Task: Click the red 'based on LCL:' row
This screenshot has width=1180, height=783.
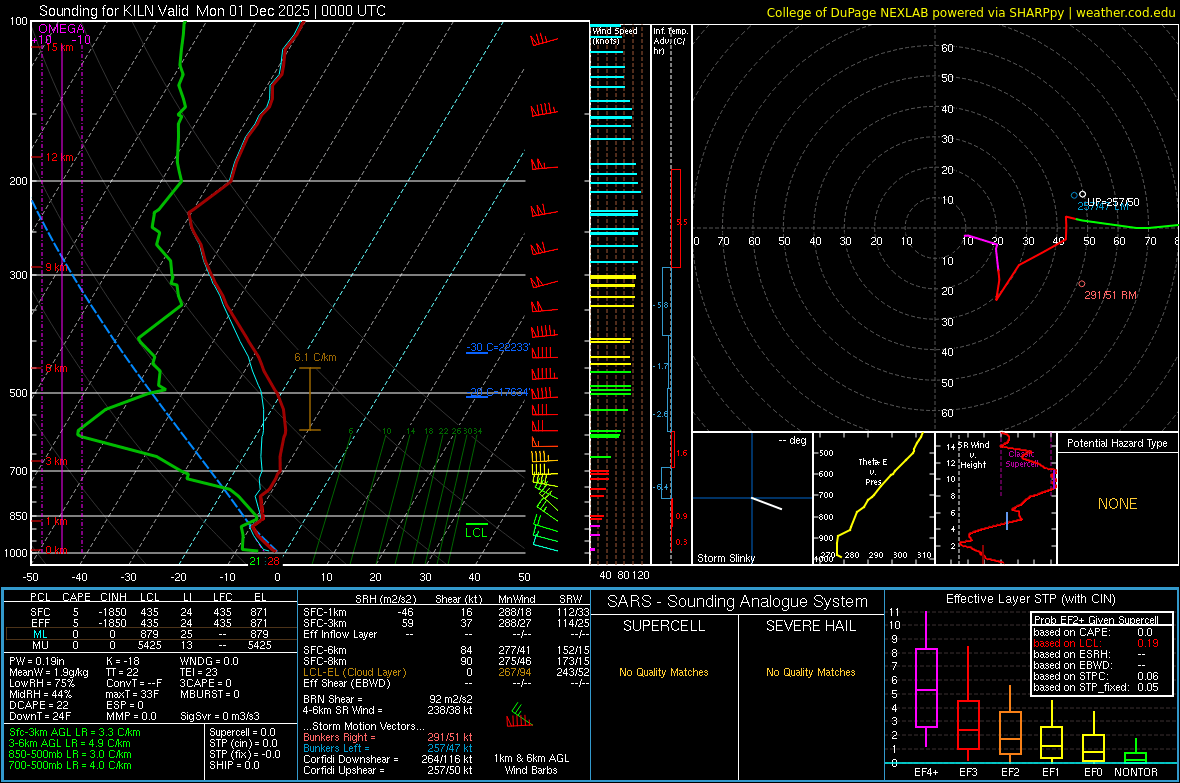Action: tap(1096, 643)
